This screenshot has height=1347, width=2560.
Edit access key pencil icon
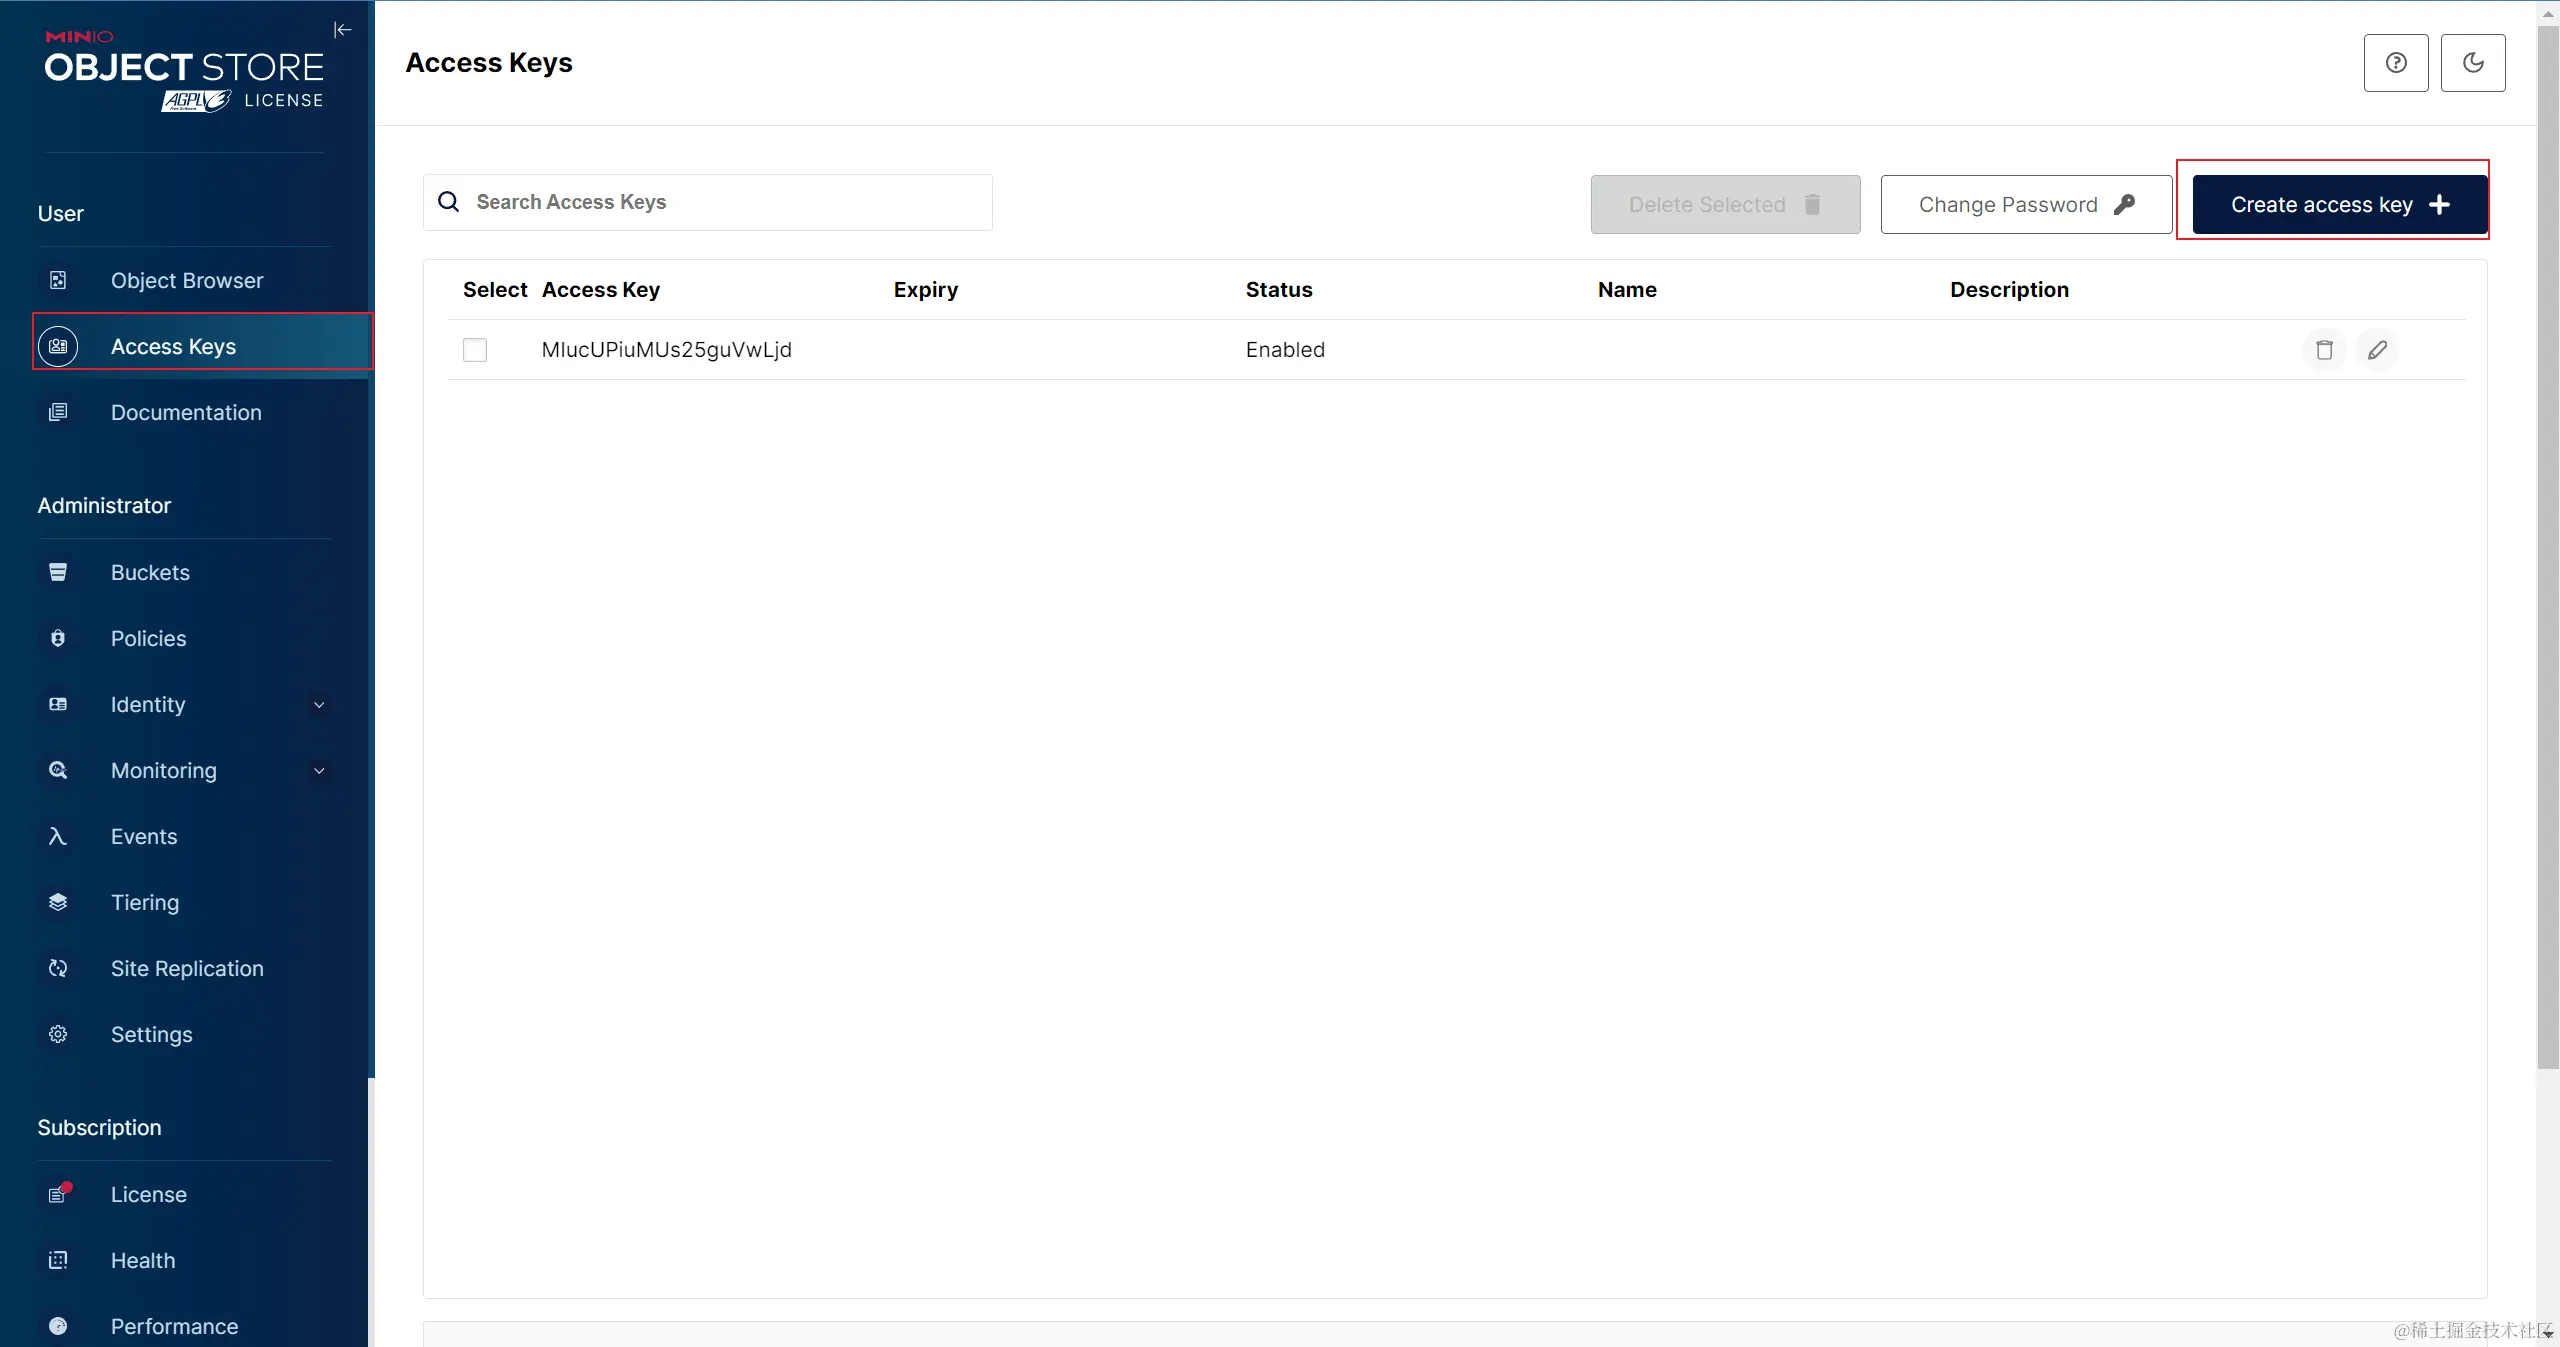[2377, 350]
